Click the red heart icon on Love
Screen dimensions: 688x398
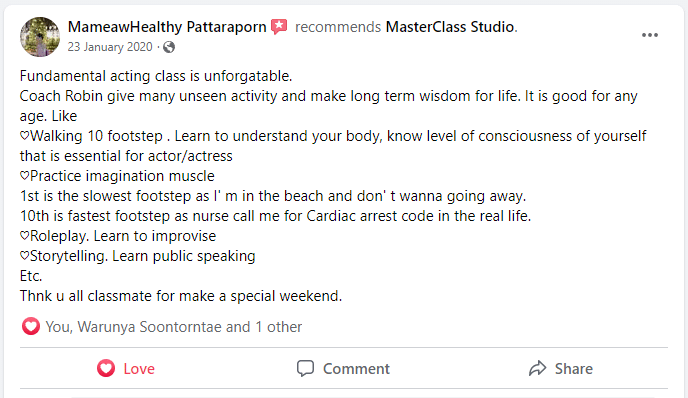[106, 369]
